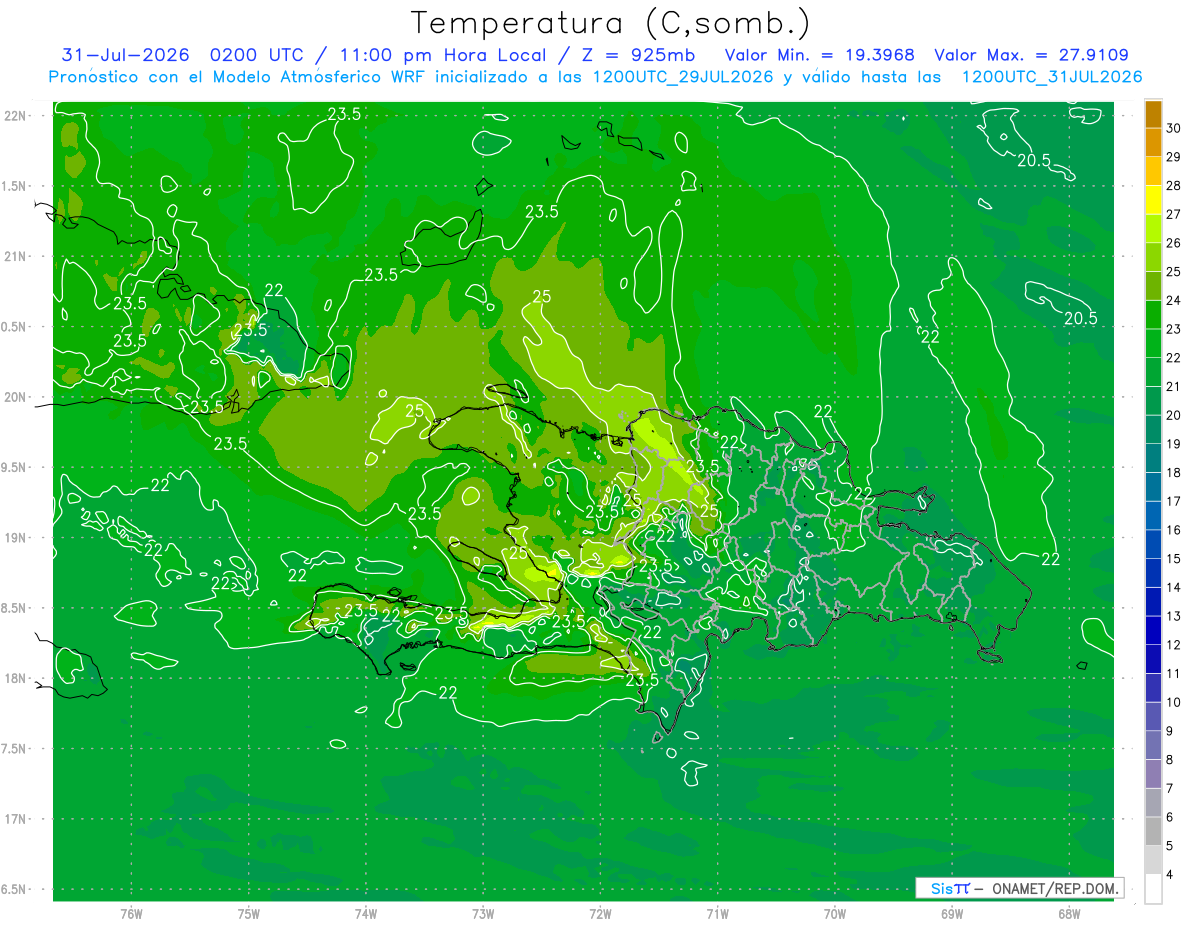This screenshot has width=1200, height=927.
Task: Click the "0.5N" latitude axis label
Action: 15,327
